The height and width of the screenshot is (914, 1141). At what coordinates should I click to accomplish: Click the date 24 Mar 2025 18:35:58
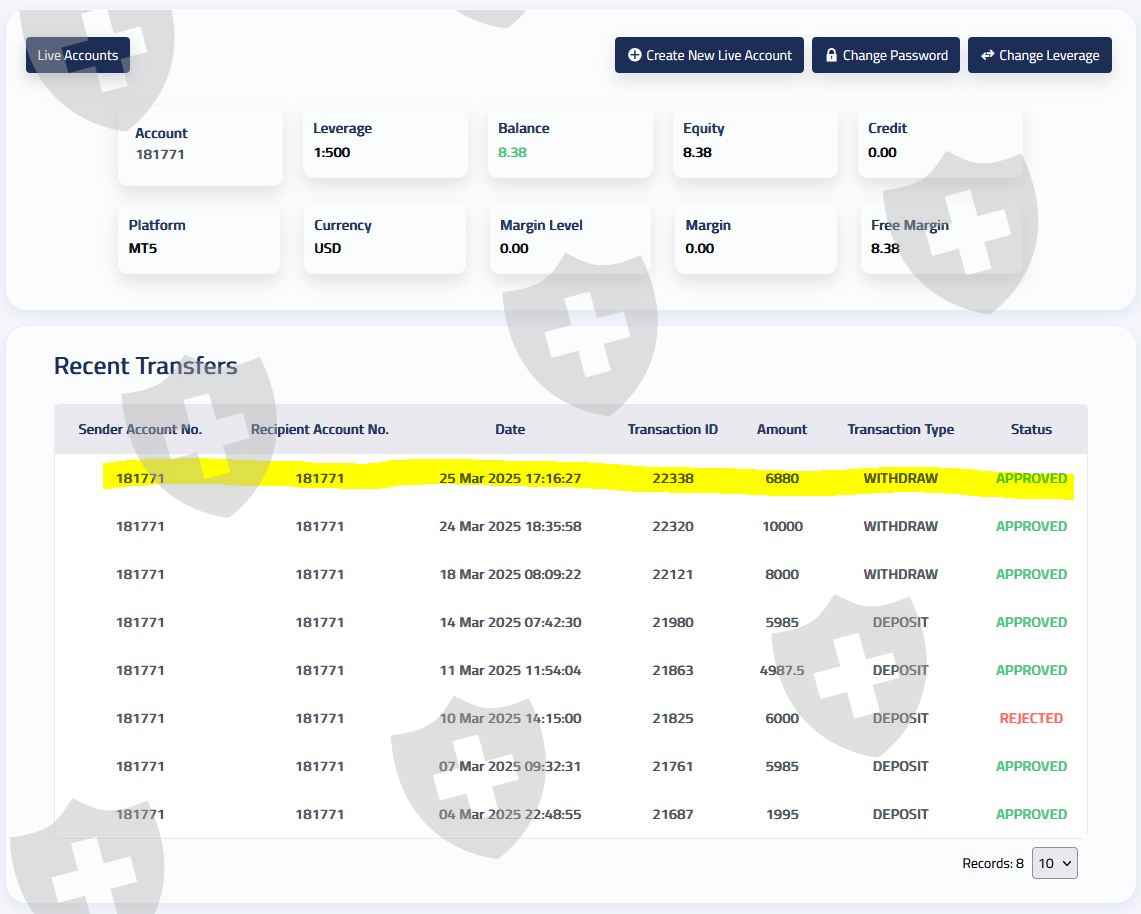pos(510,526)
